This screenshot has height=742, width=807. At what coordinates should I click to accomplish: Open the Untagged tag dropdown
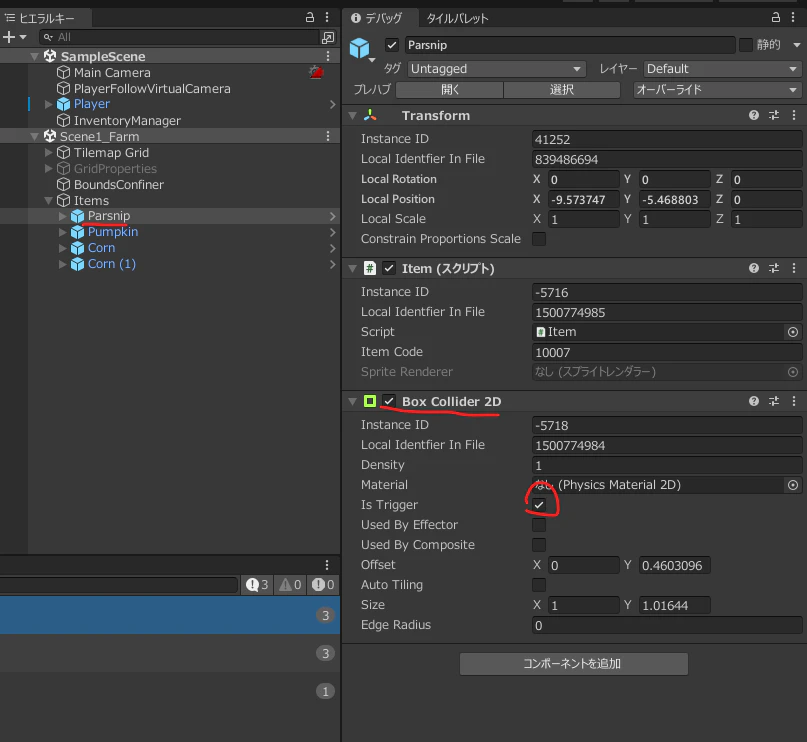click(497, 68)
